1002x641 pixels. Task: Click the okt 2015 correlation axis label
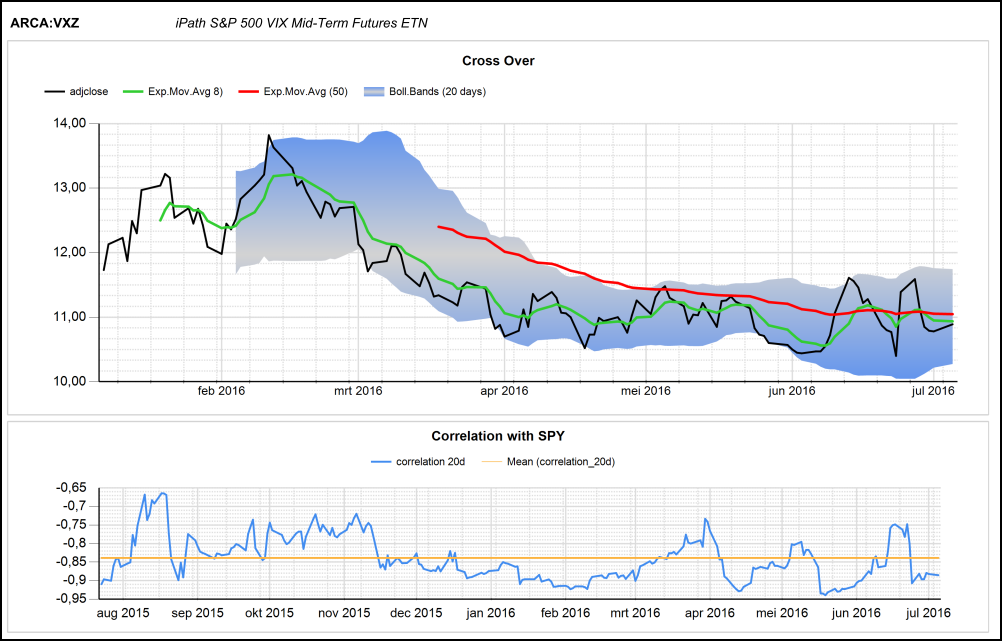coord(270,613)
